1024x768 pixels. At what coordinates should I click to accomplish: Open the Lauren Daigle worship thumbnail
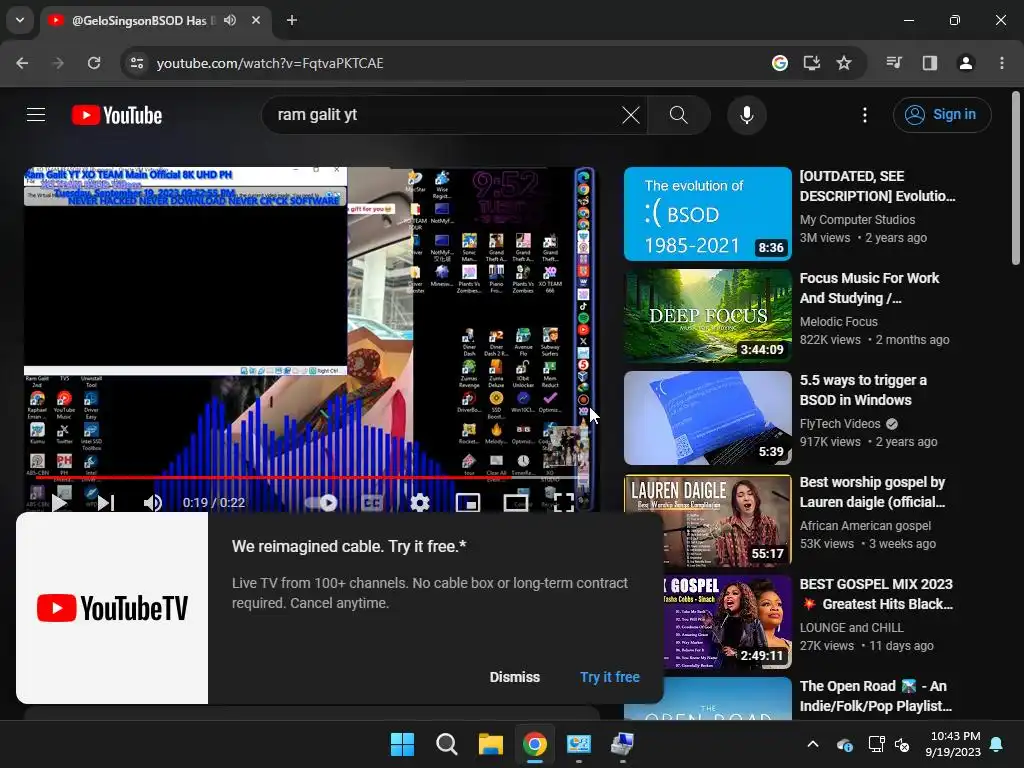(707, 520)
